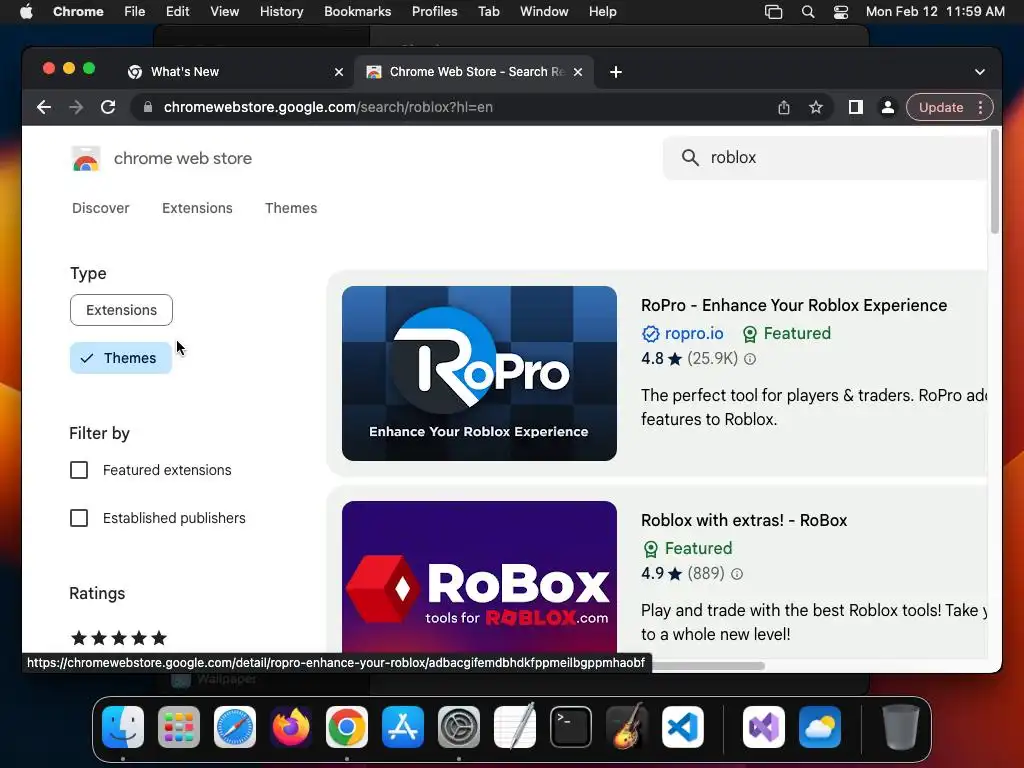Open the File menu
Viewport: 1024px width, 768px height.
point(135,12)
